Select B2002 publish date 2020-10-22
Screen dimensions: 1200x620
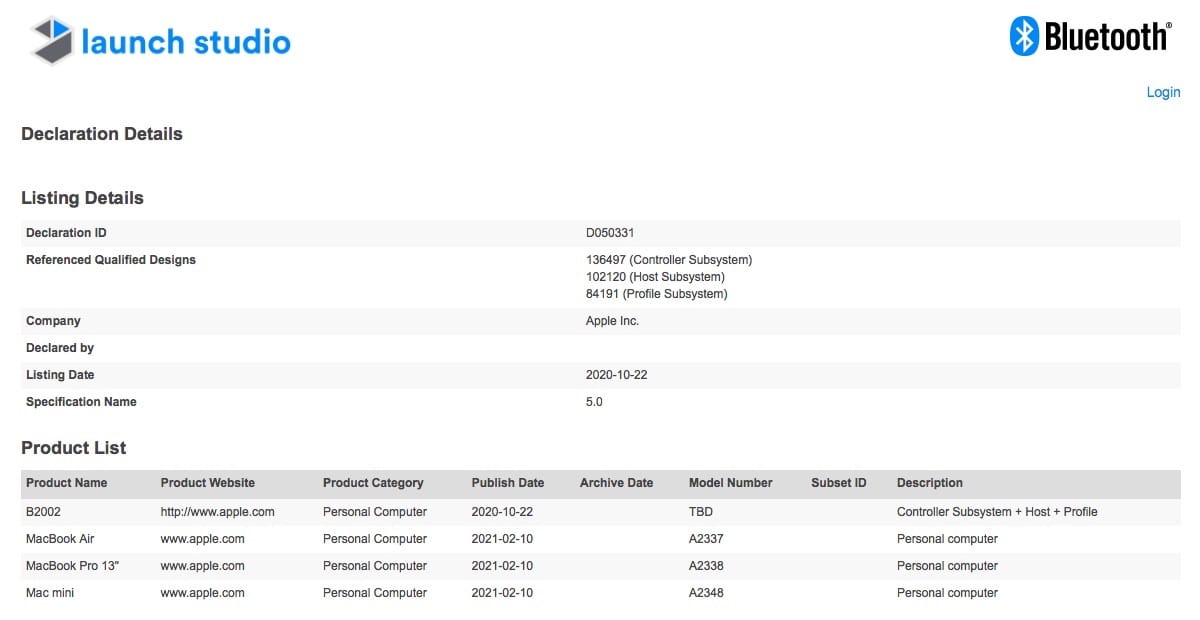tap(503, 512)
